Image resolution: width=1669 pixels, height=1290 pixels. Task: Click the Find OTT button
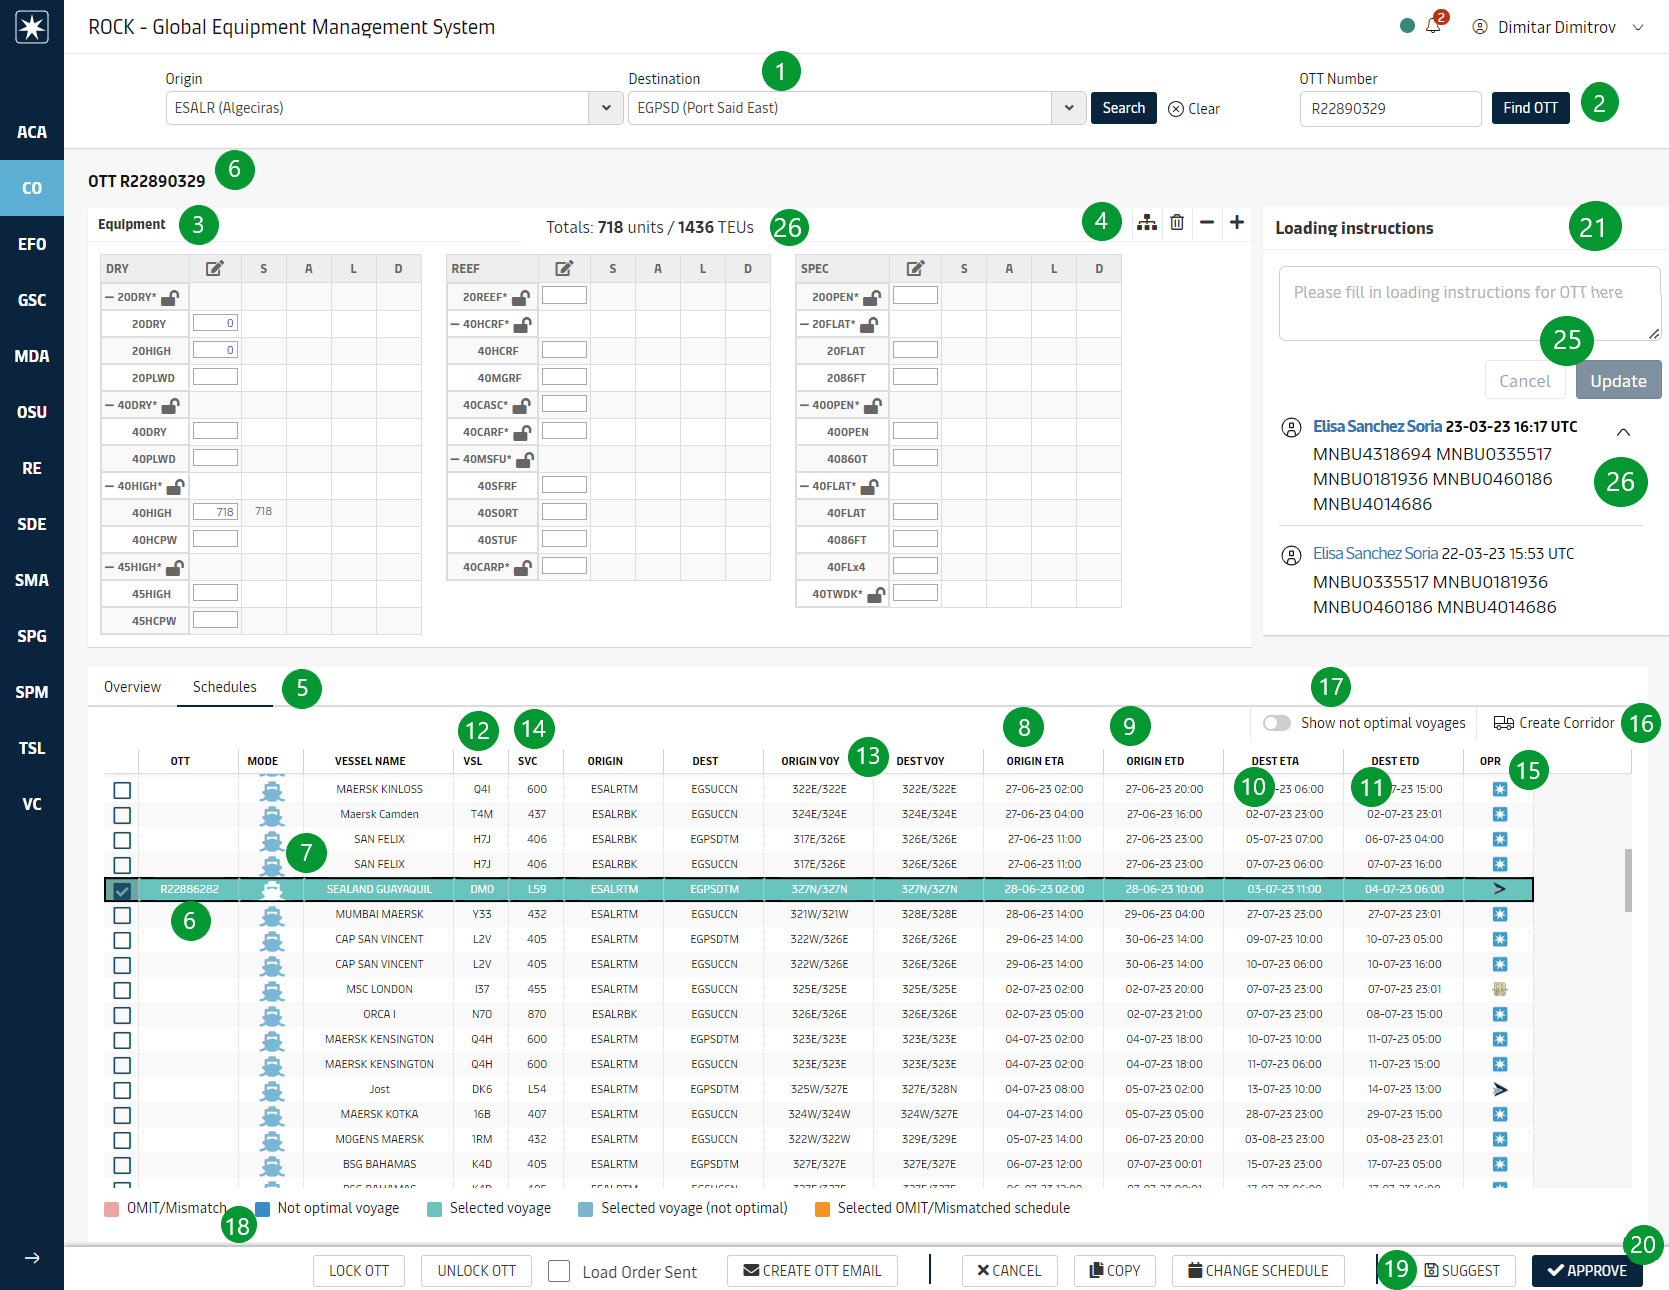(1530, 108)
